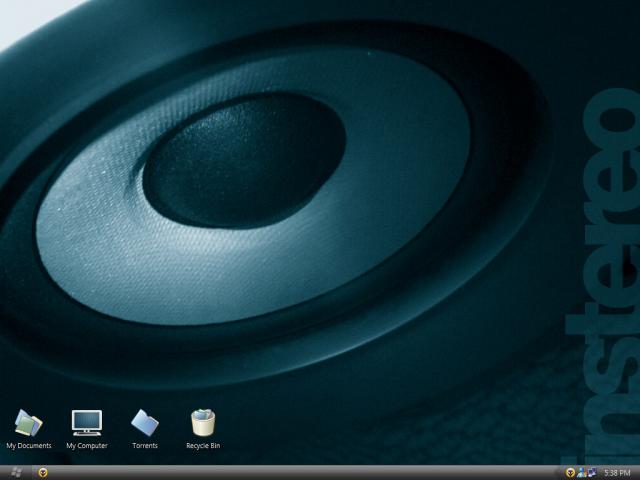This screenshot has width=640, height=480.
Task: Click the 5:38 PM taskbar clock
Action: (x=617, y=473)
